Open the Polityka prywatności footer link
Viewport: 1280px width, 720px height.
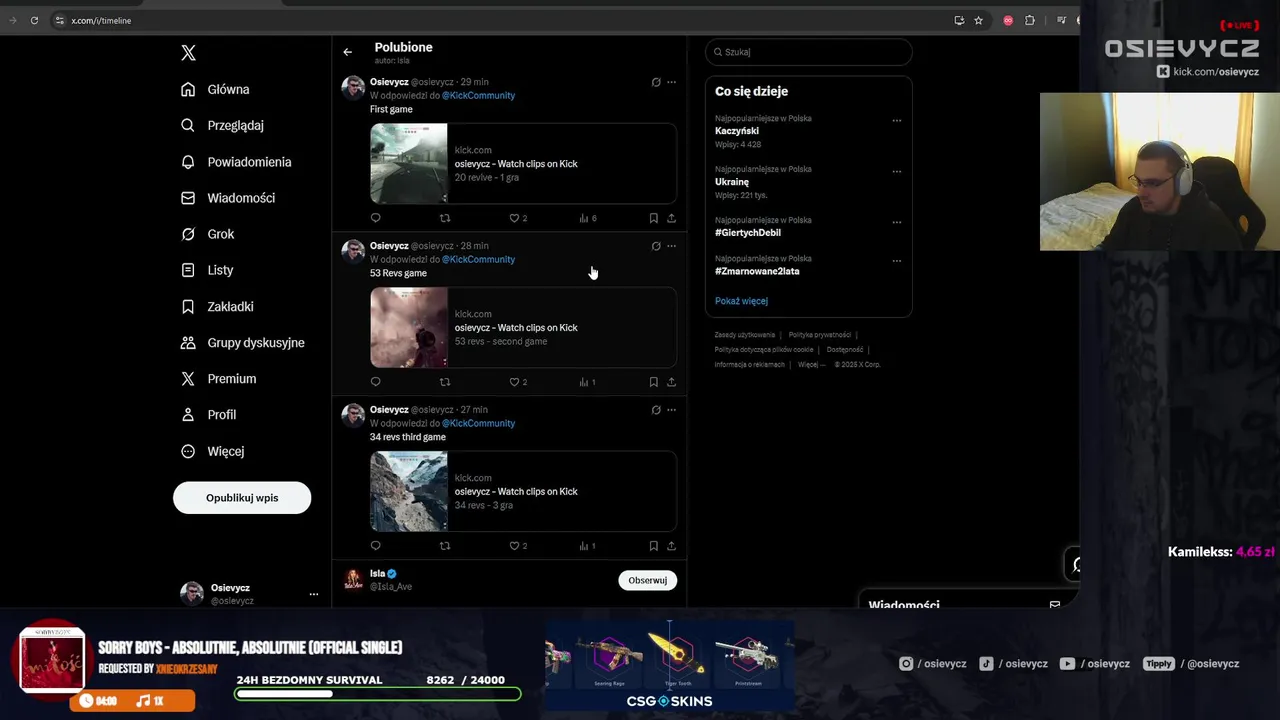coord(820,335)
